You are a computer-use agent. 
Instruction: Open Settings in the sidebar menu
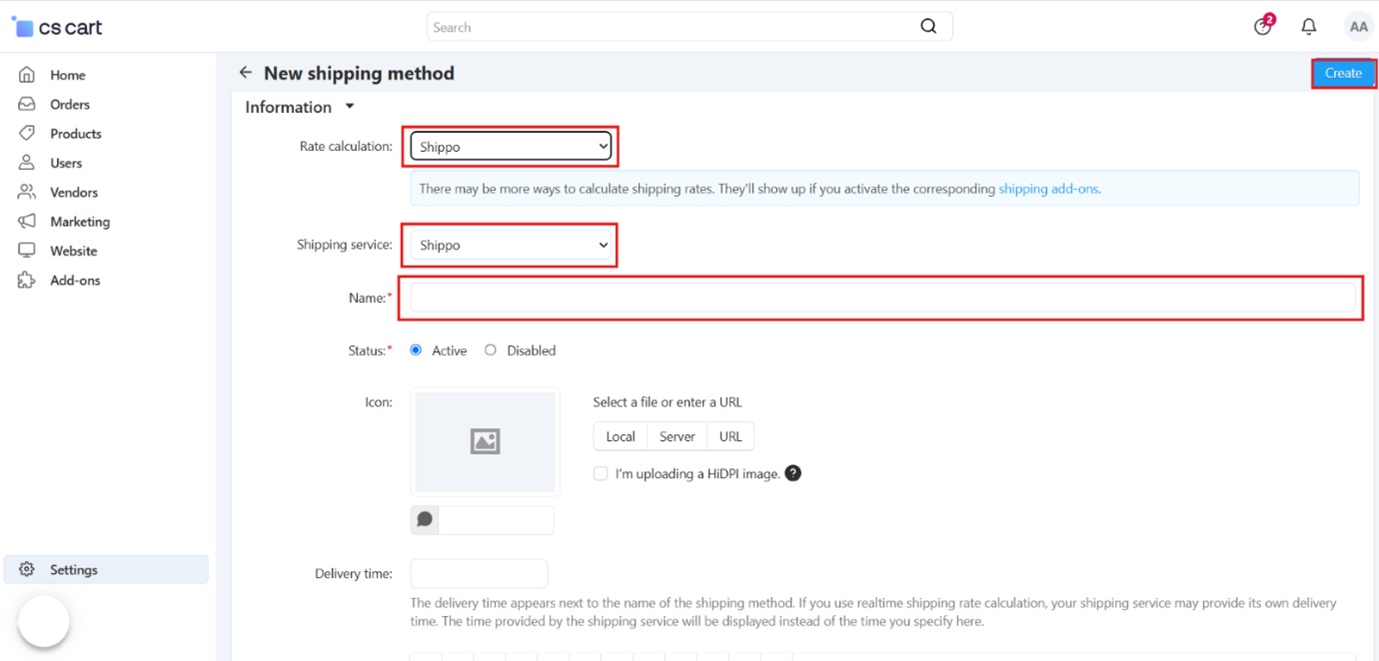[107, 570]
